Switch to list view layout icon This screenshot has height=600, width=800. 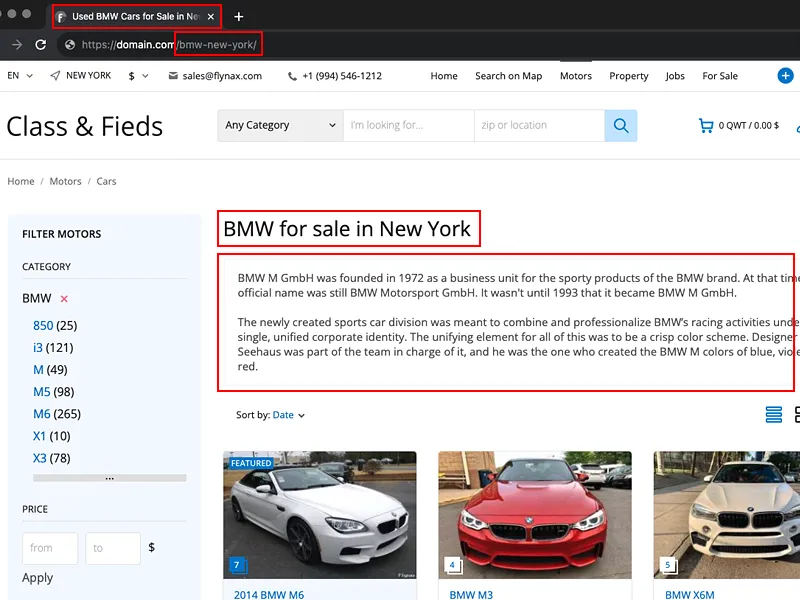(773, 415)
